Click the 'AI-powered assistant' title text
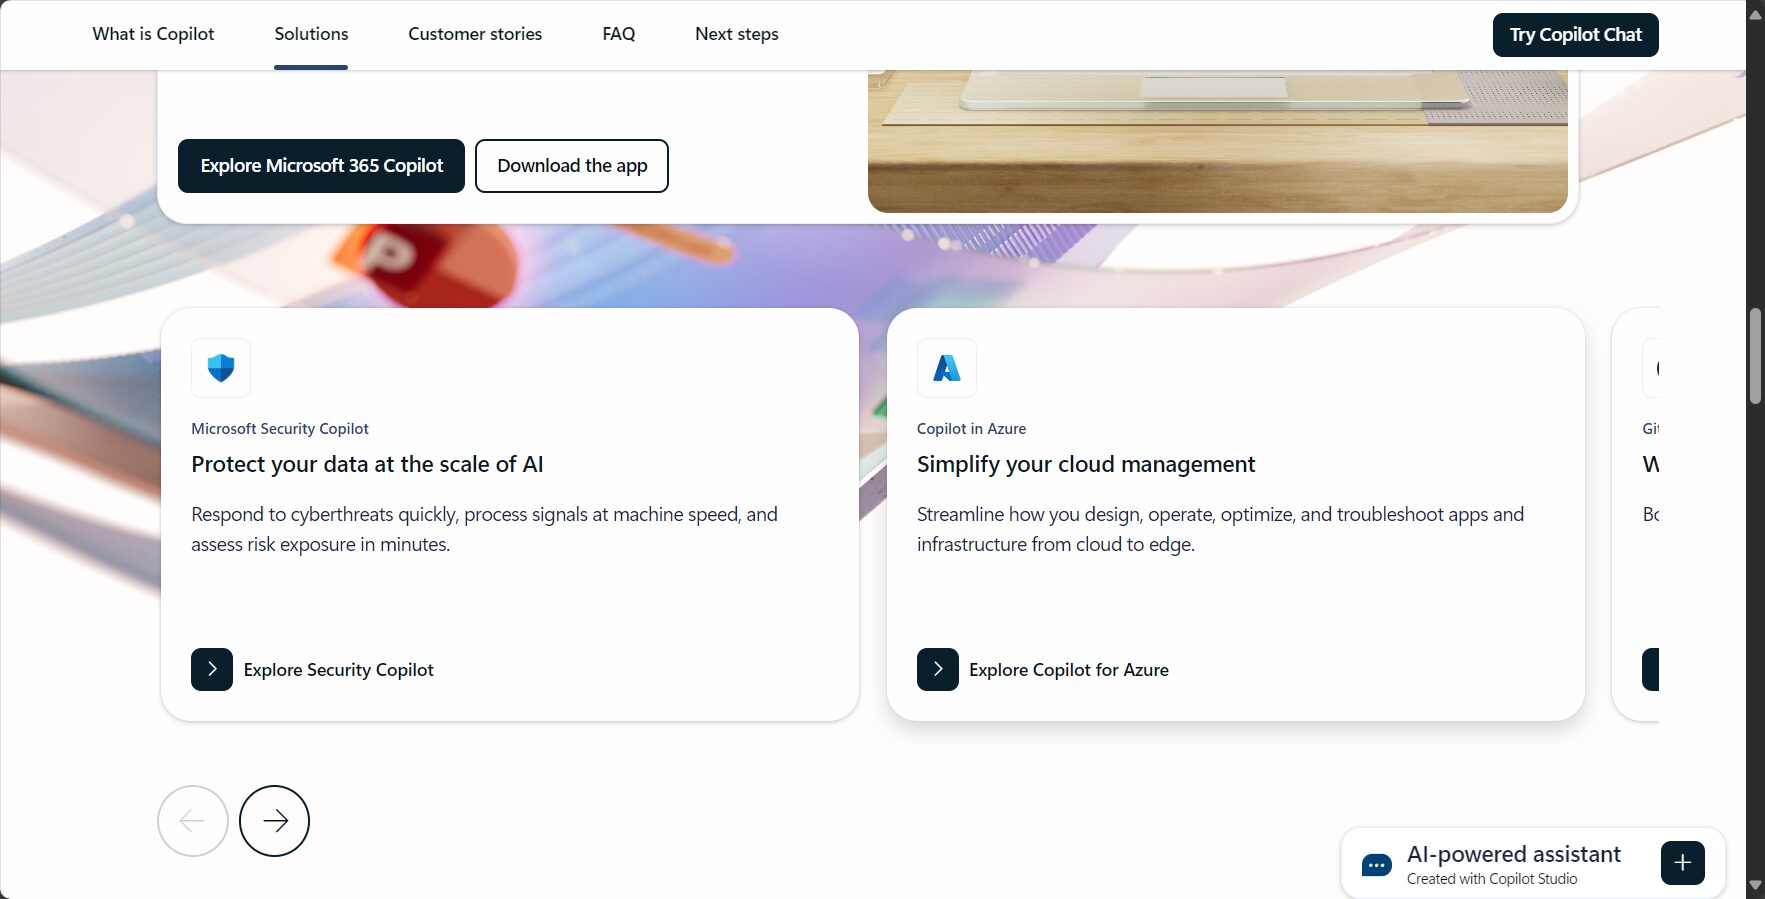1765x899 pixels. click(1513, 854)
